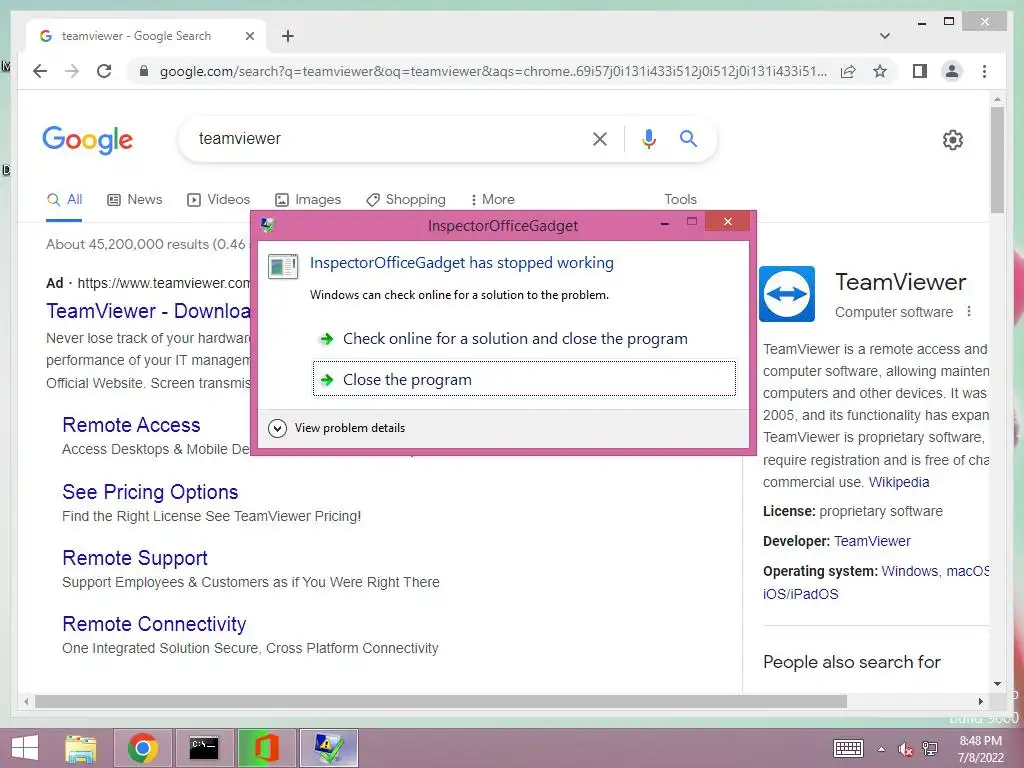Viewport: 1024px width, 768px height.
Task: Expand the More search filters menu
Action: coord(492,199)
